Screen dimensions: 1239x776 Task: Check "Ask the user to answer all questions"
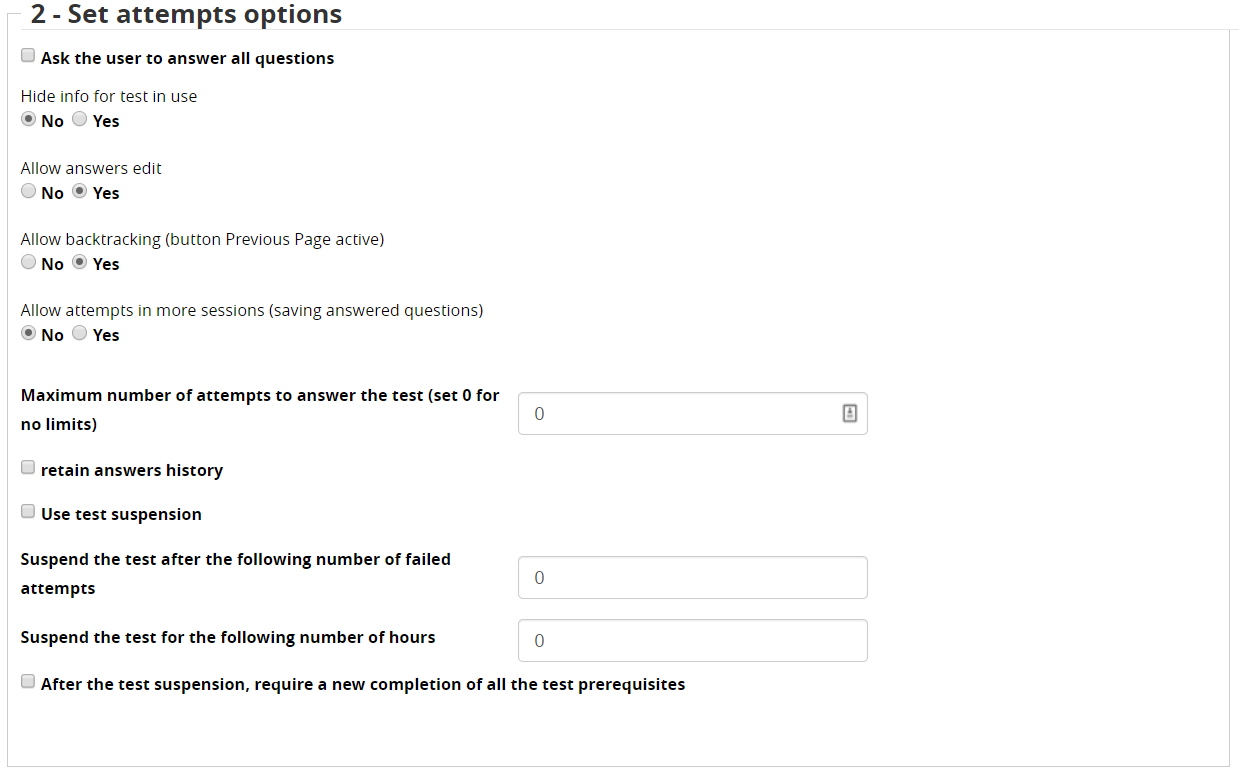(x=27, y=55)
